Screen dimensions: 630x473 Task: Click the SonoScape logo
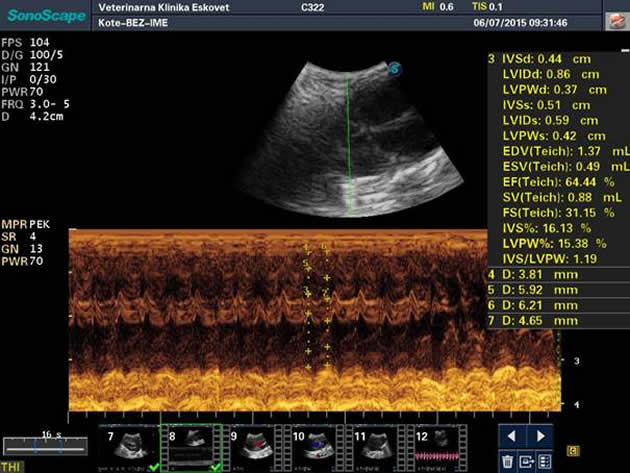(47, 15)
